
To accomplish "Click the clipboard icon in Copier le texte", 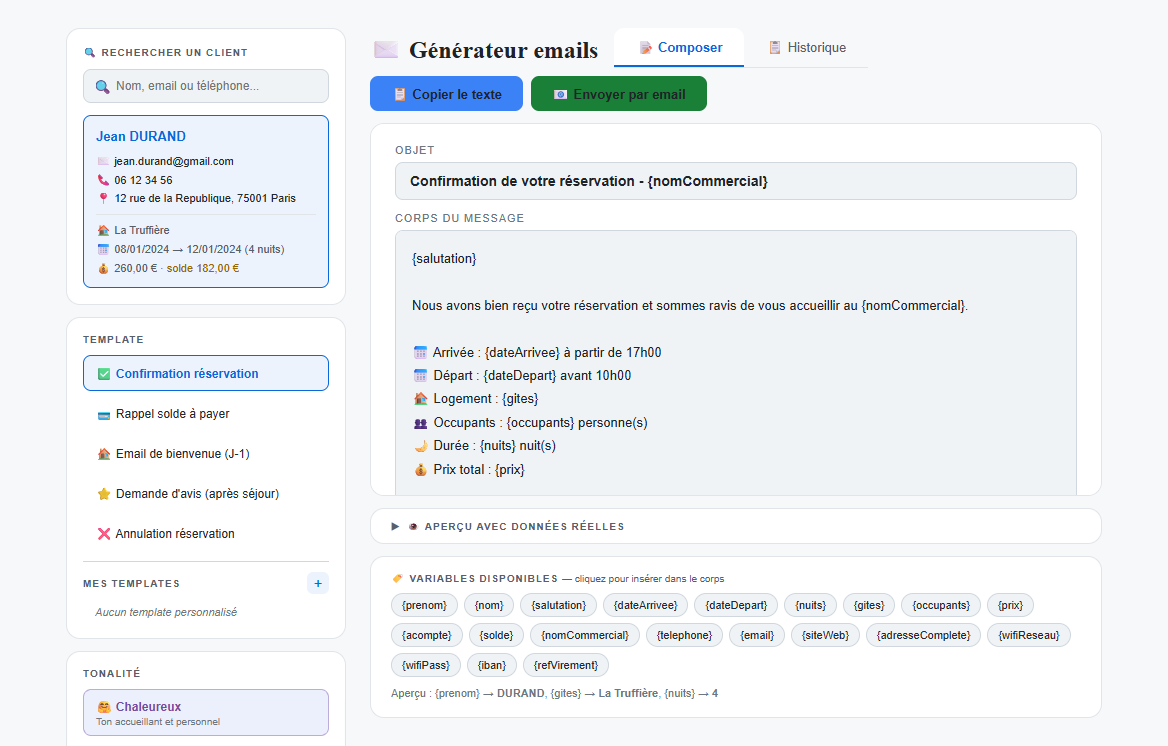I will (x=400, y=95).
